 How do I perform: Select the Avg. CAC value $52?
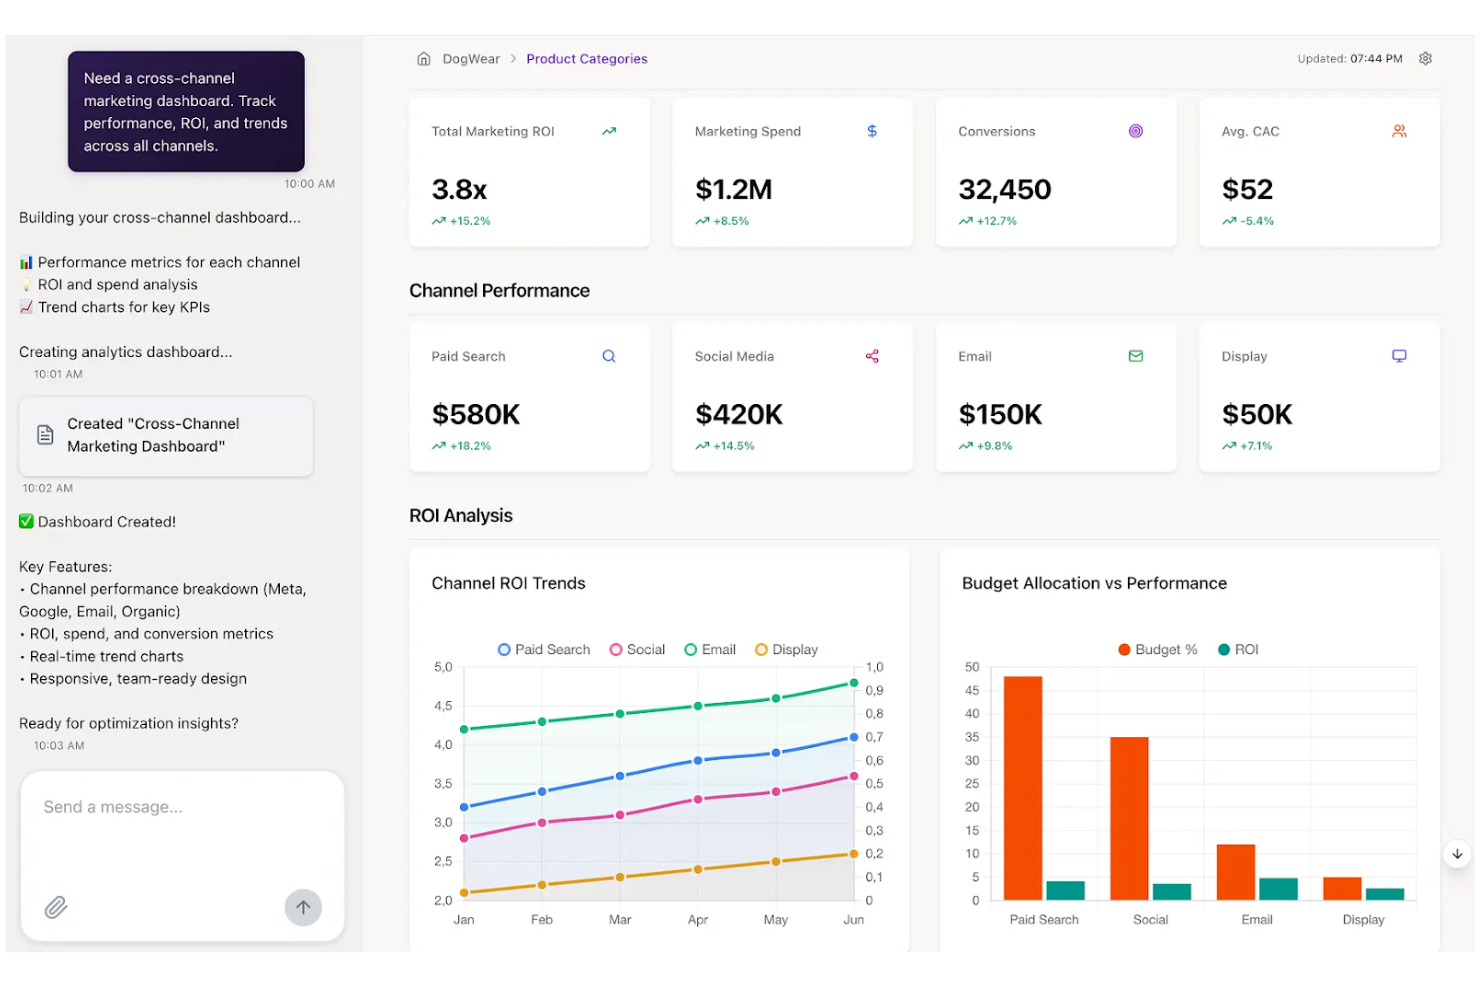pyautogui.click(x=1247, y=189)
